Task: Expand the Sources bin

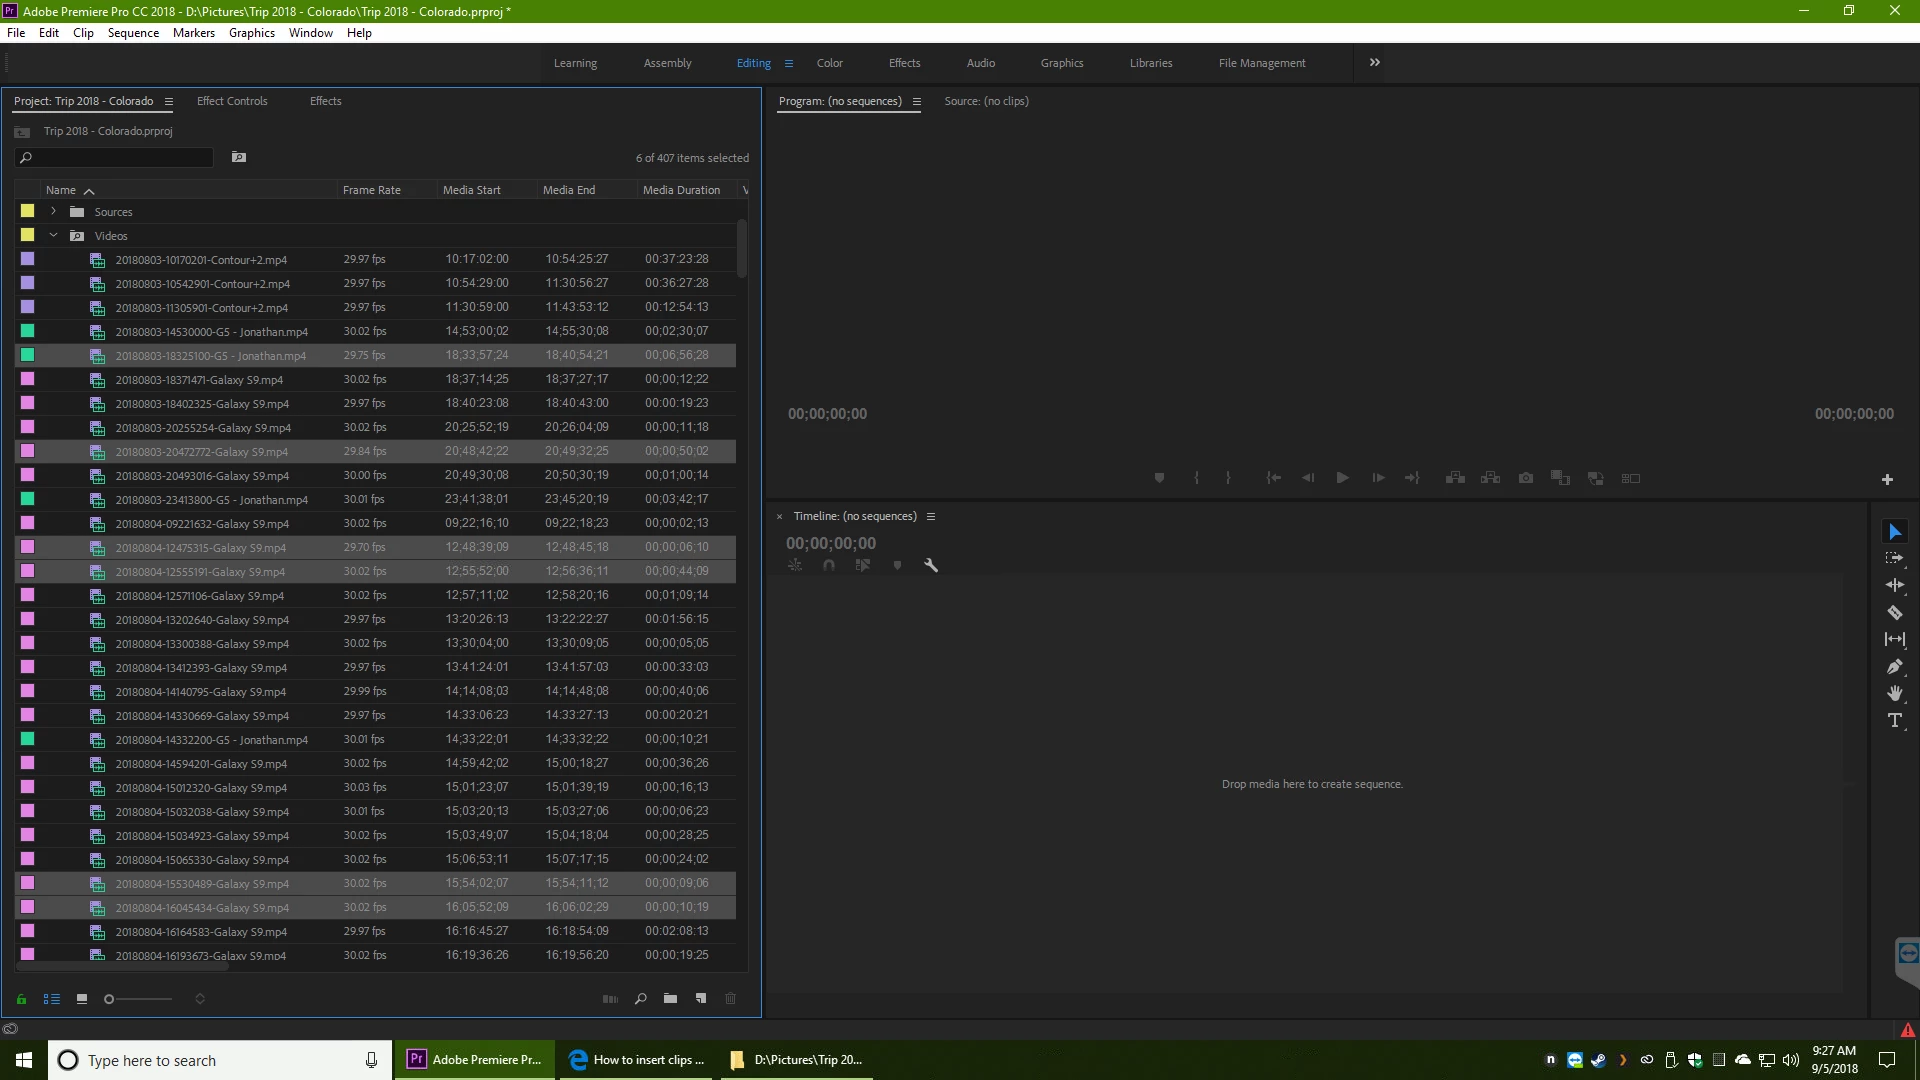Action: click(x=53, y=211)
